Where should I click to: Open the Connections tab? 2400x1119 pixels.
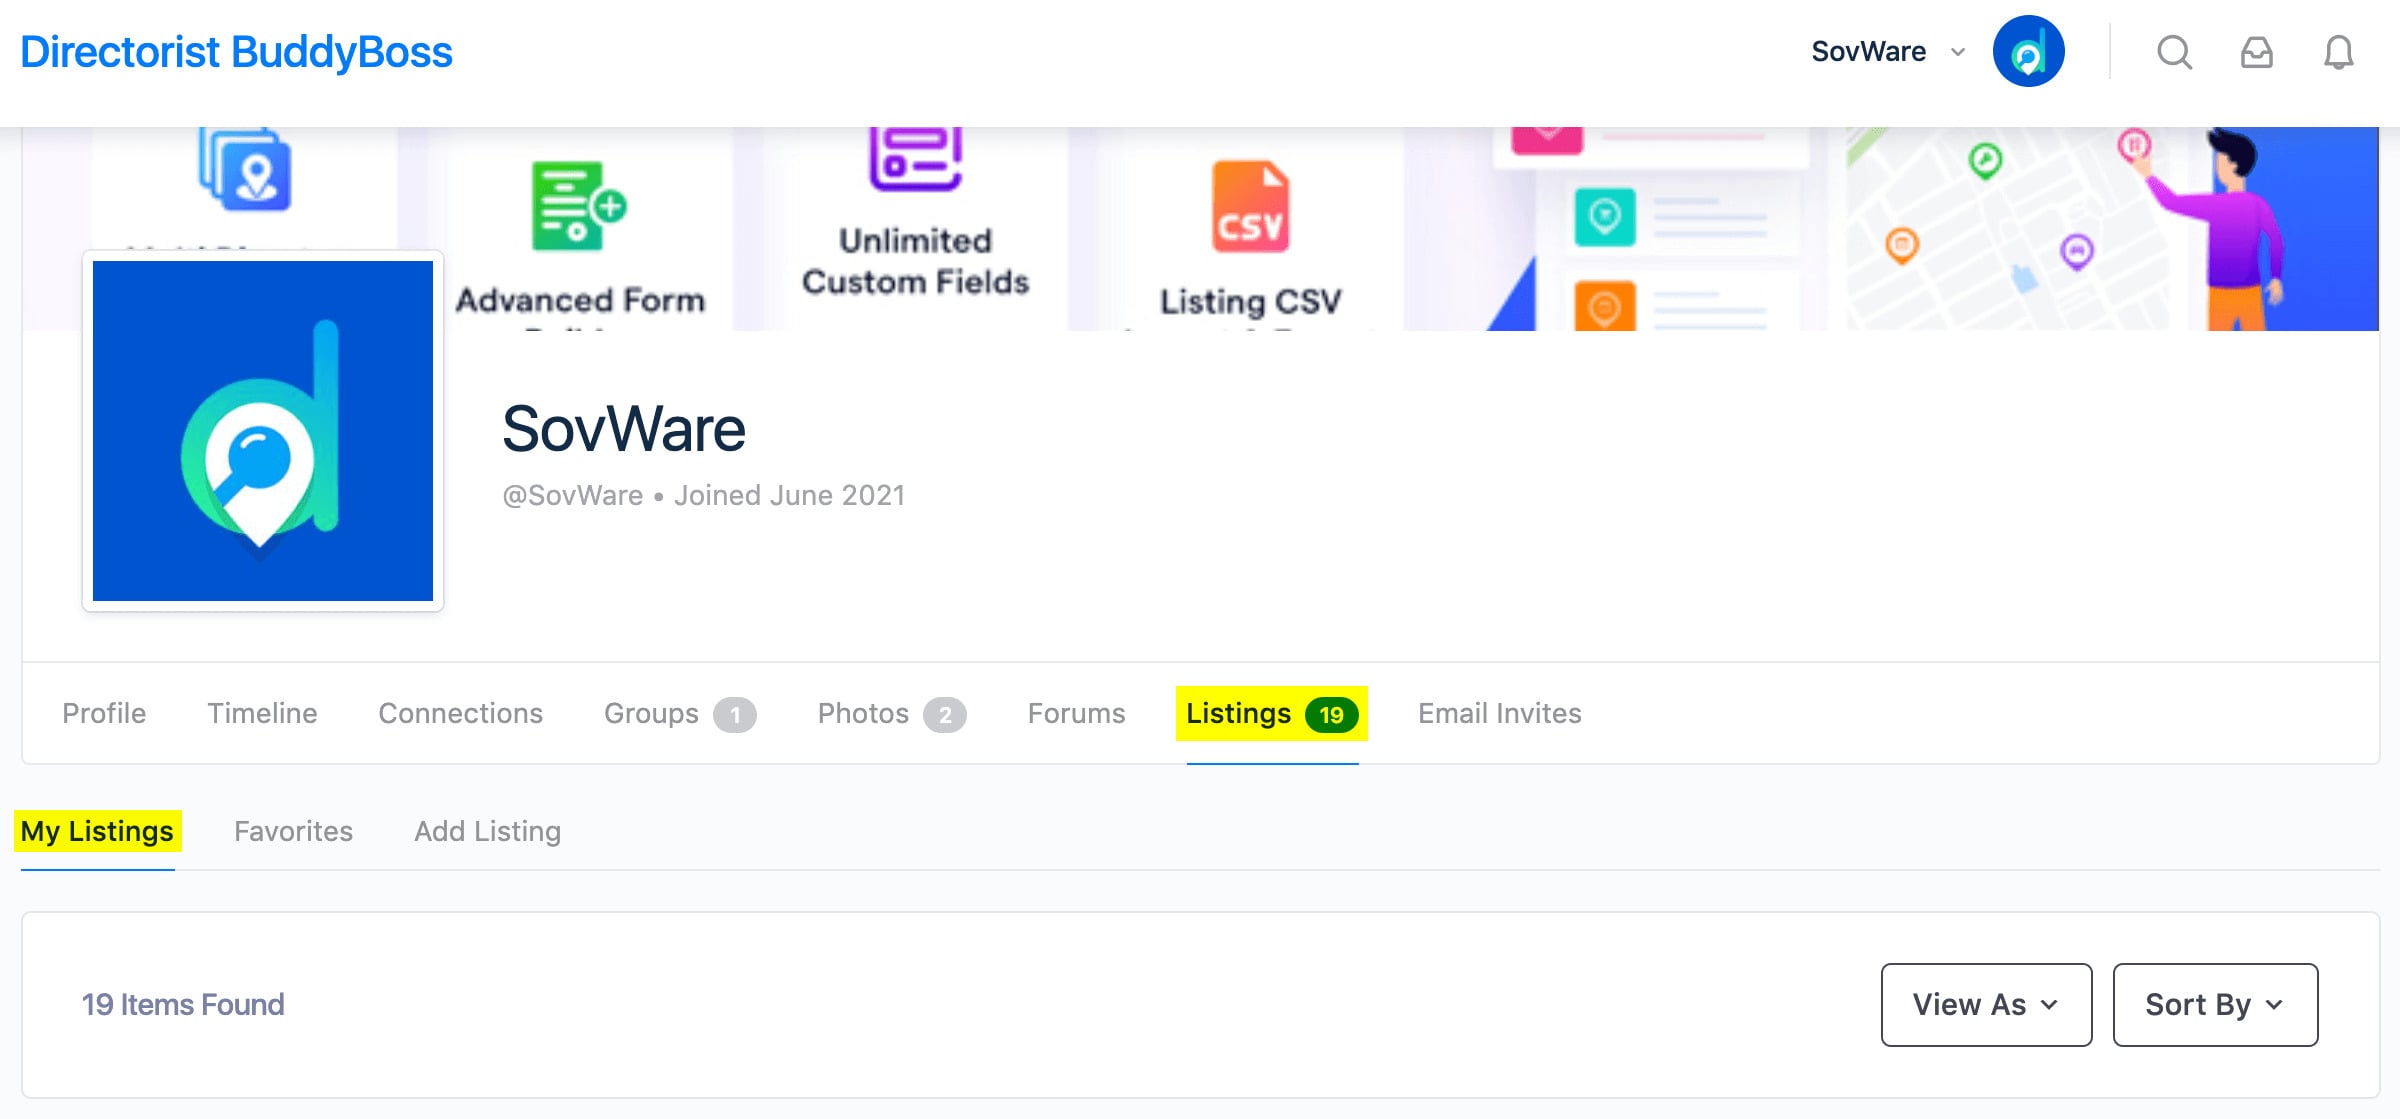click(460, 713)
